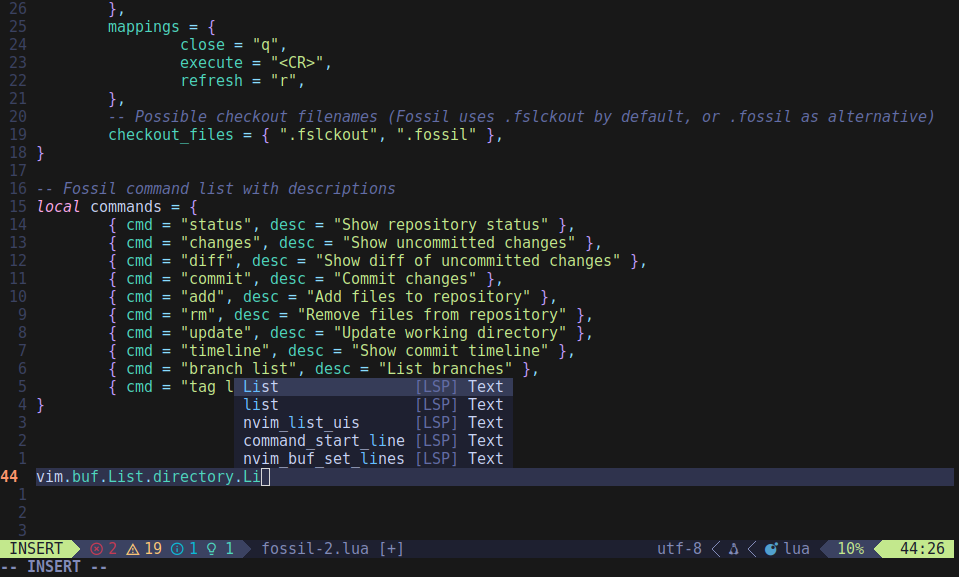
Task: Click the Linux penguin file format icon
Action: pos(733,549)
